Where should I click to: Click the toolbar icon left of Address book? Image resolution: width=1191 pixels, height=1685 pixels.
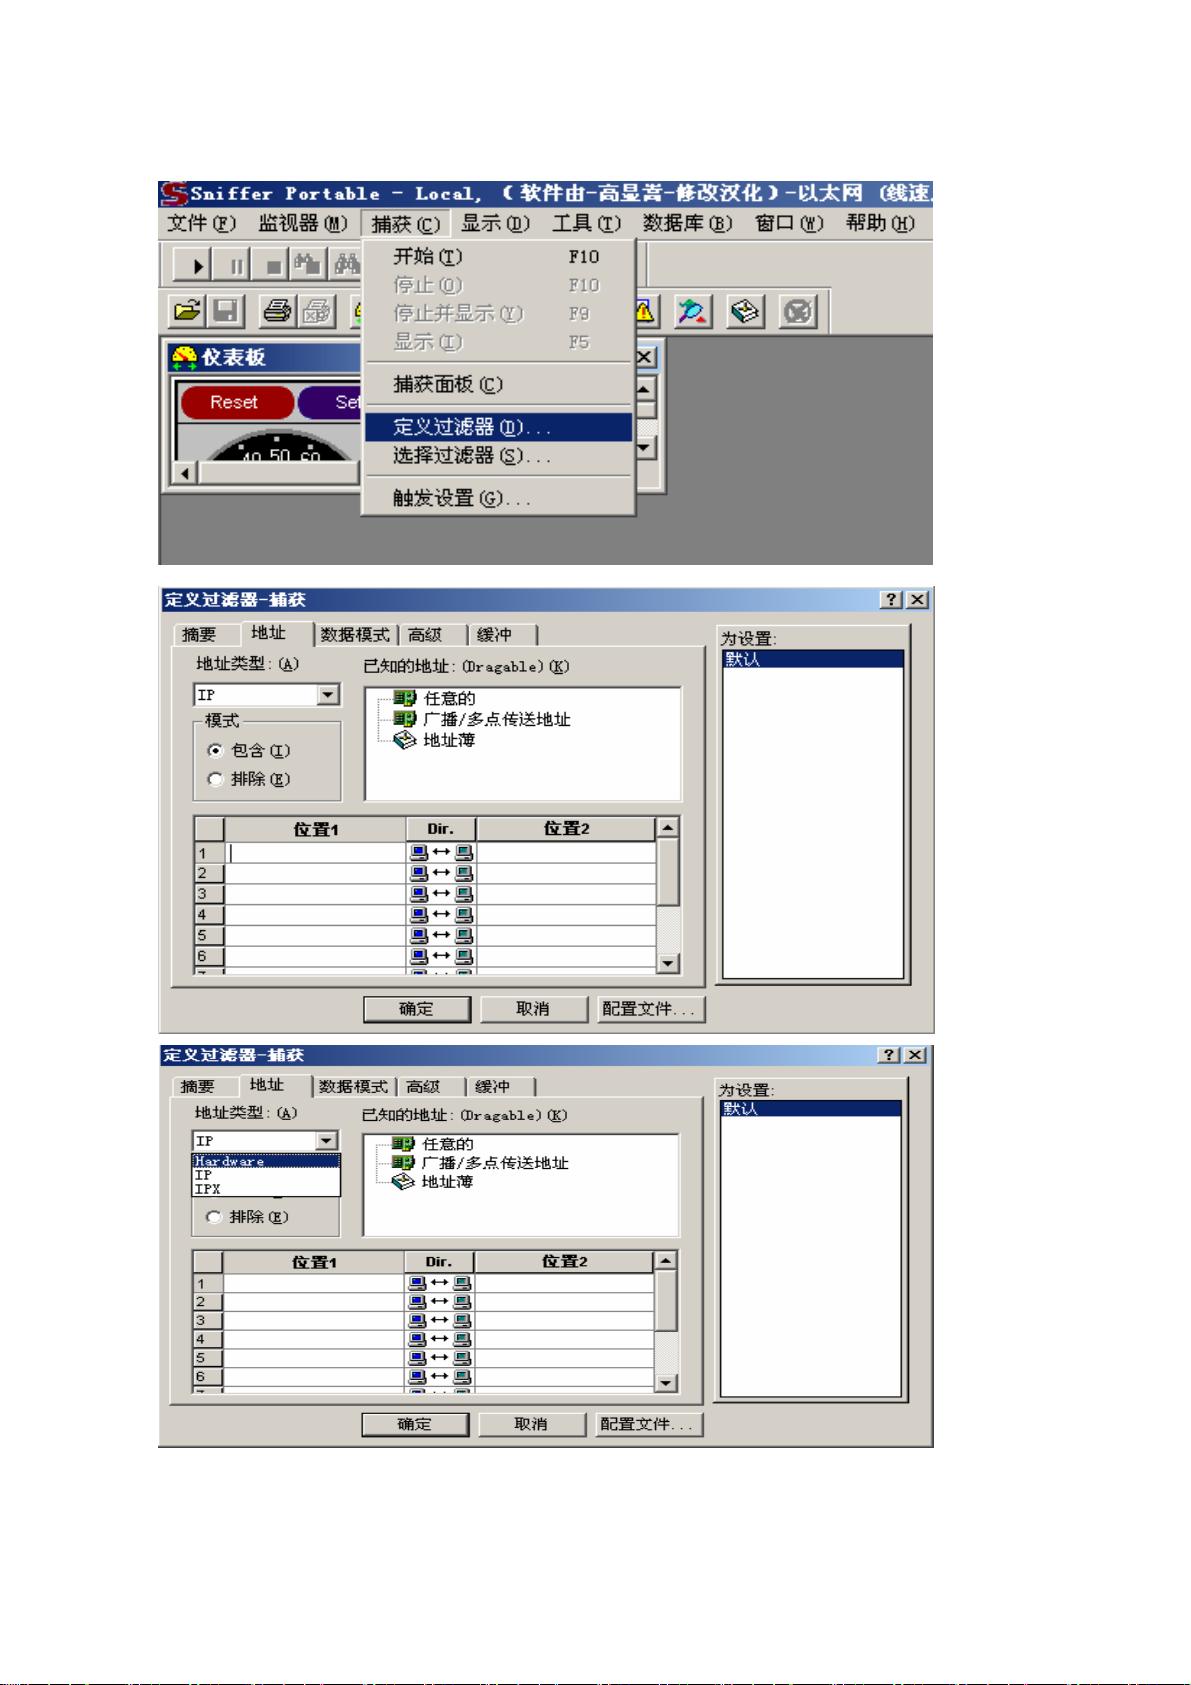click(x=694, y=312)
